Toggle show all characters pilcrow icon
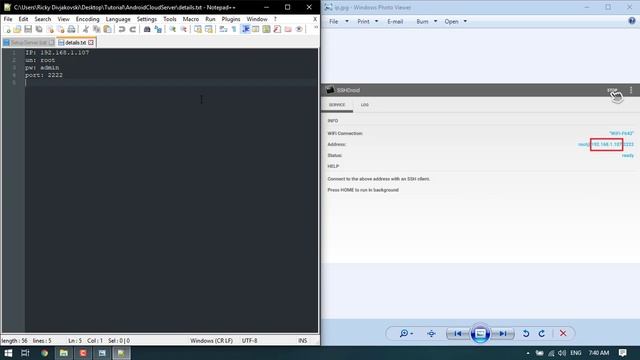 [234, 29]
